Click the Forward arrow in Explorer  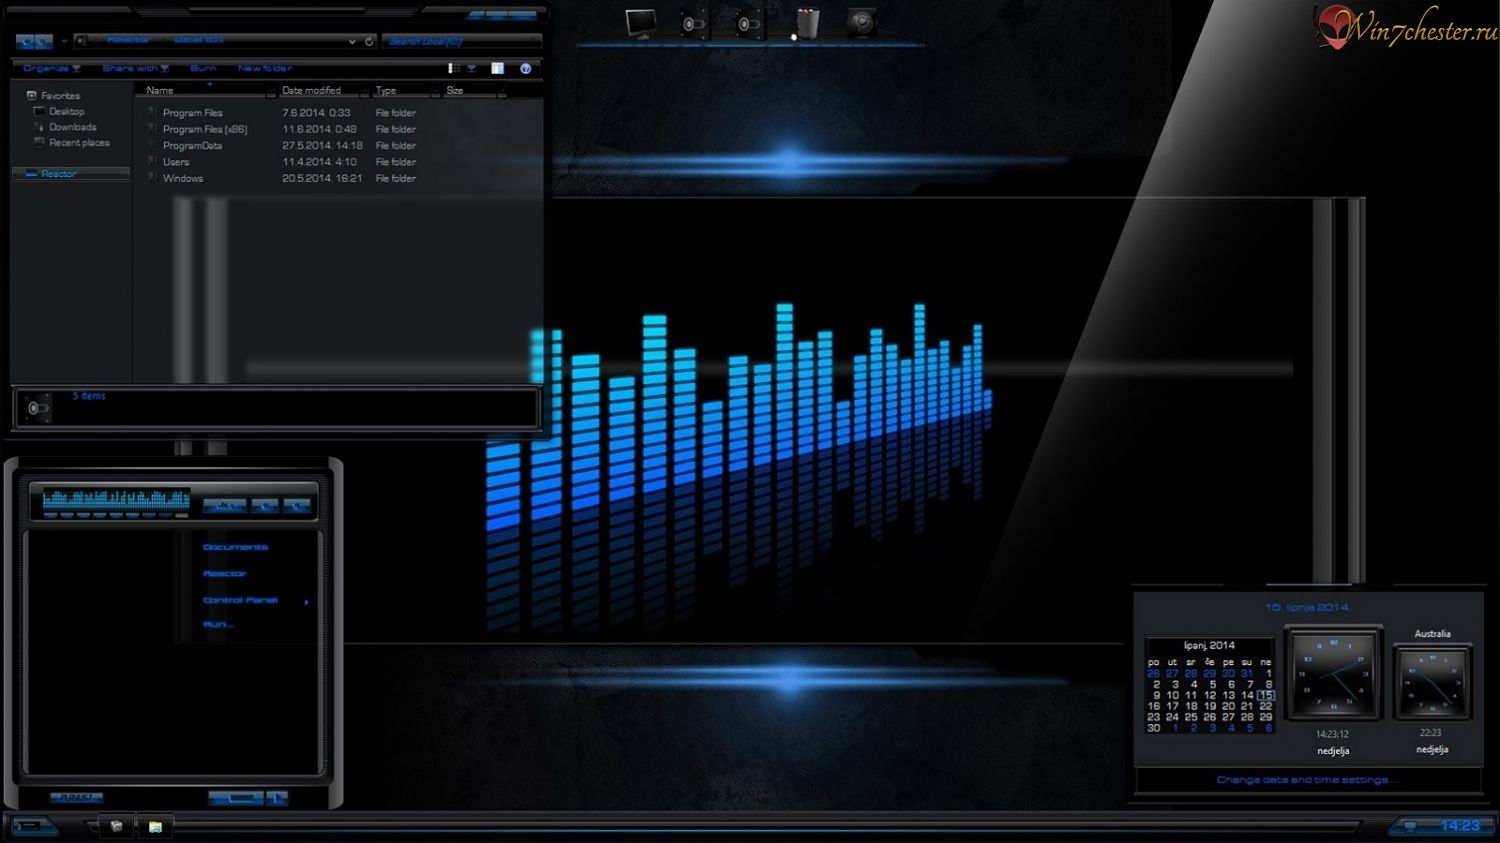(43, 42)
